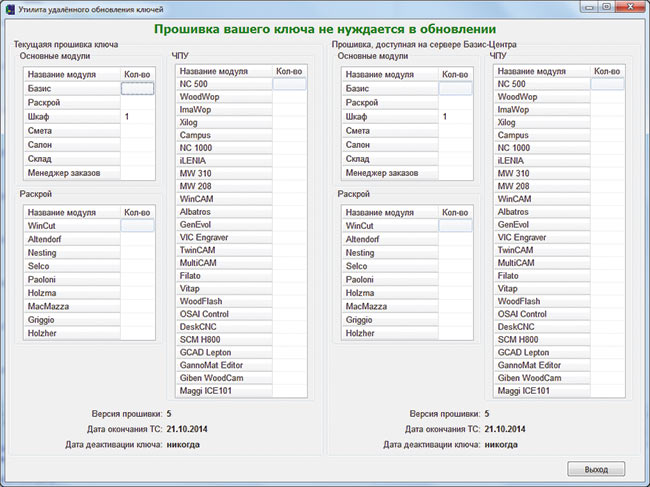650x487 pixels.
Task: Click NC 500 quantity cell in server ЧПУ table
Action: pyautogui.click(x=607, y=84)
